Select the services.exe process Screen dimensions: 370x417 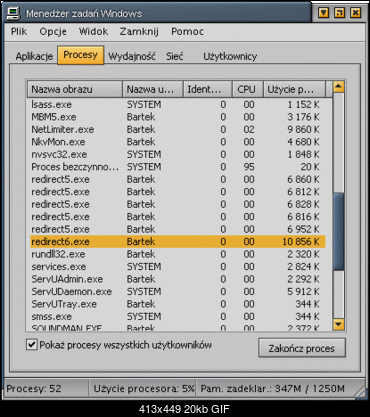[177, 267]
